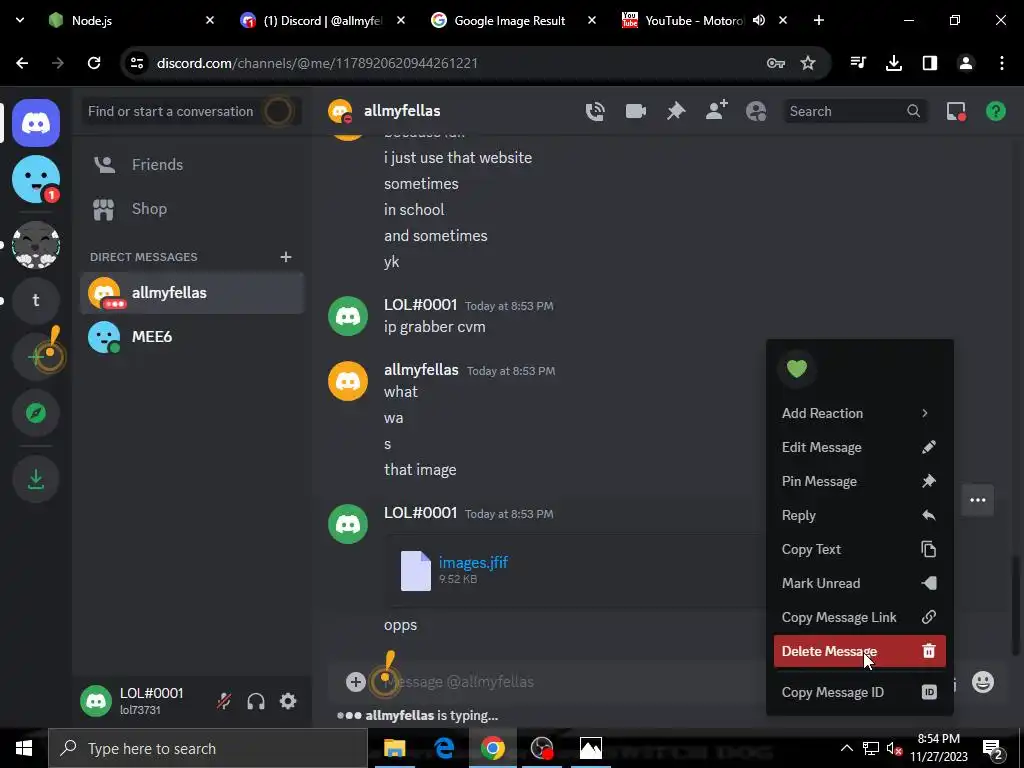
Task: Toggle deafen headphones in user panel
Action: pyautogui.click(x=256, y=701)
